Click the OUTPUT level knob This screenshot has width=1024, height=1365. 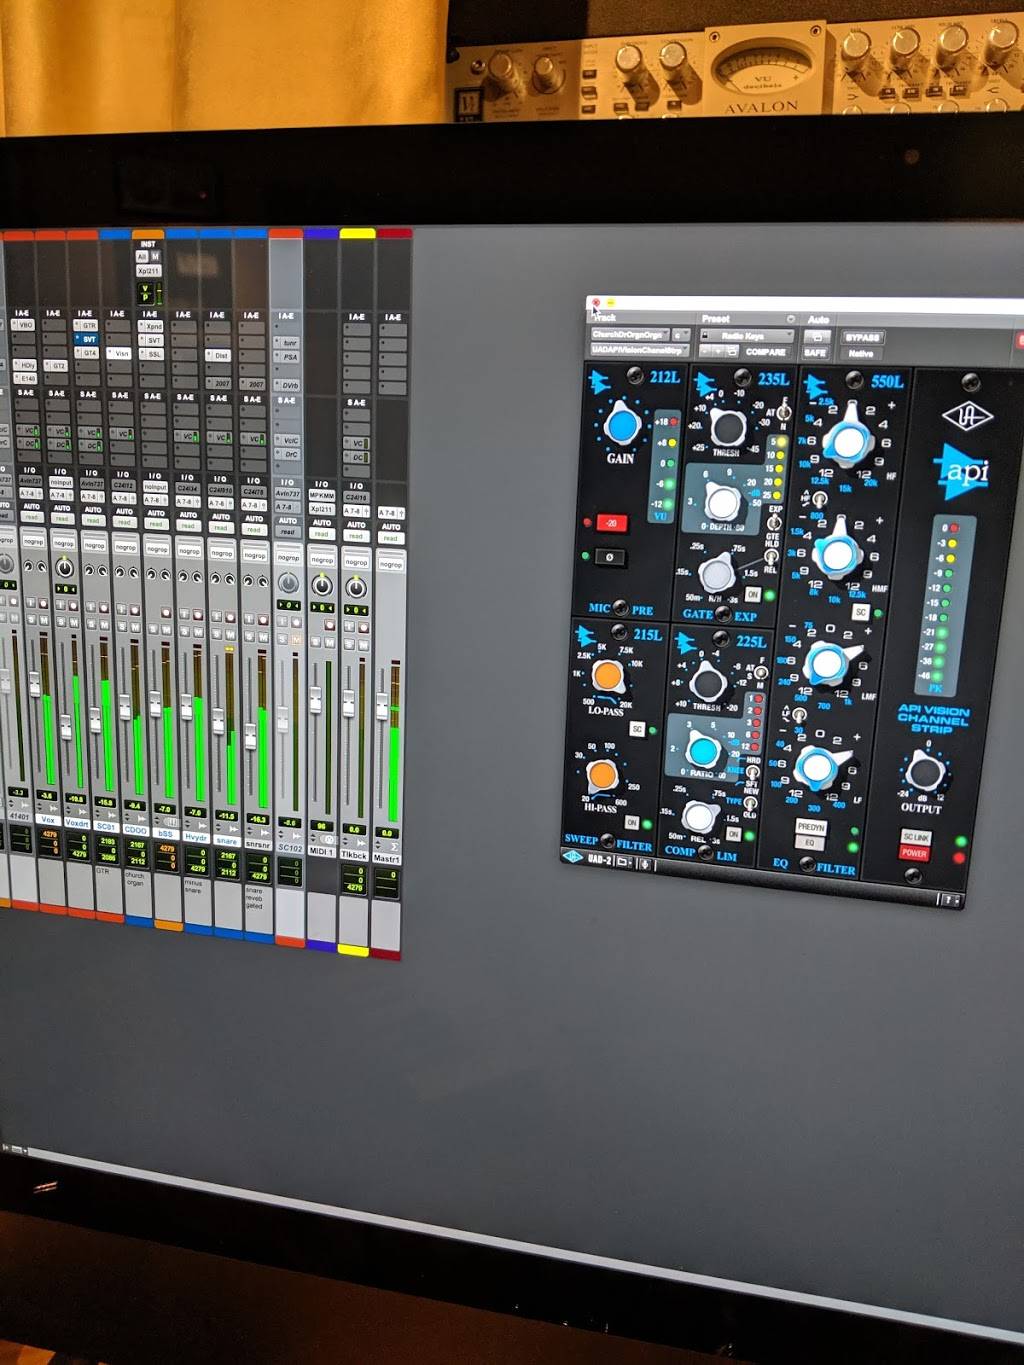[922, 772]
